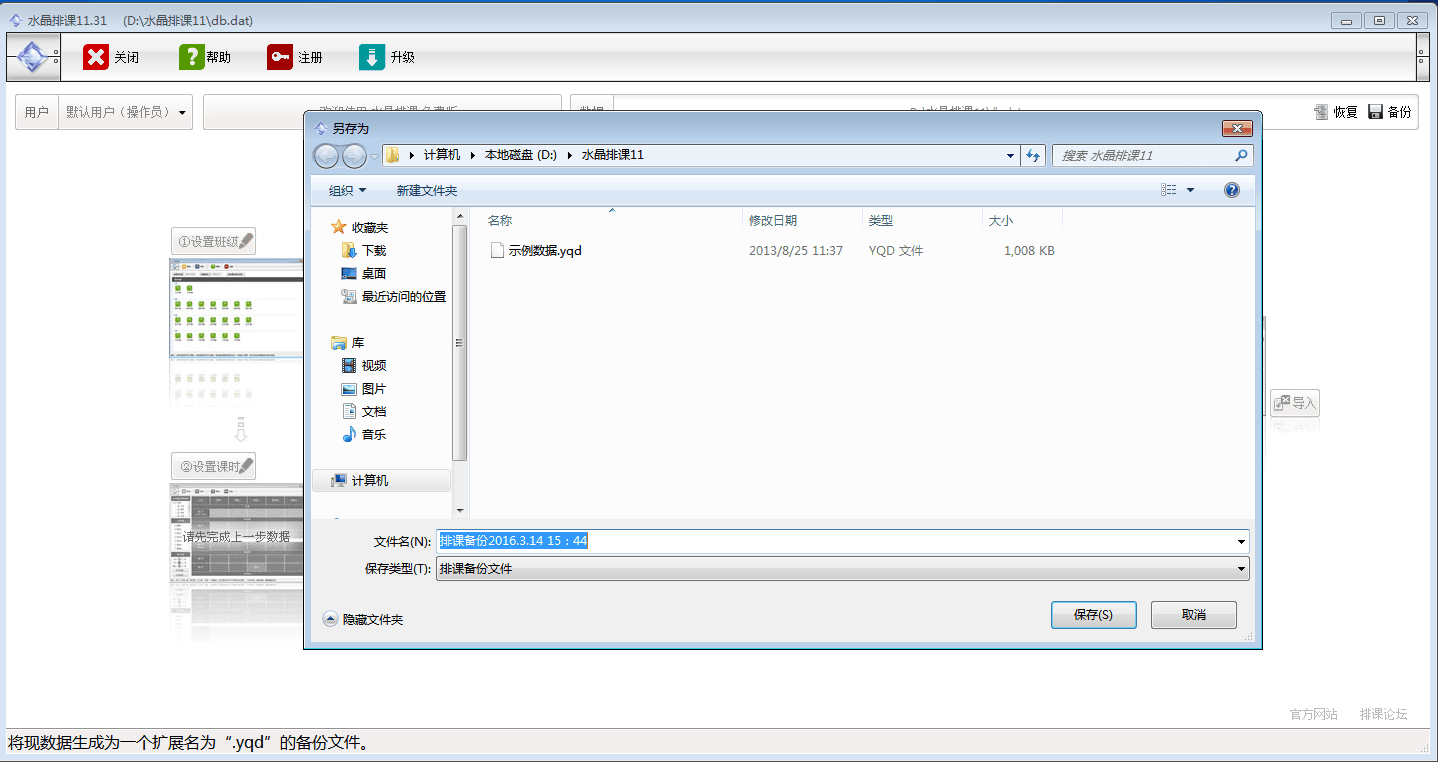This screenshot has height=762, width=1438.
Task: Click the 取消 cancel button
Action: (1193, 615)
